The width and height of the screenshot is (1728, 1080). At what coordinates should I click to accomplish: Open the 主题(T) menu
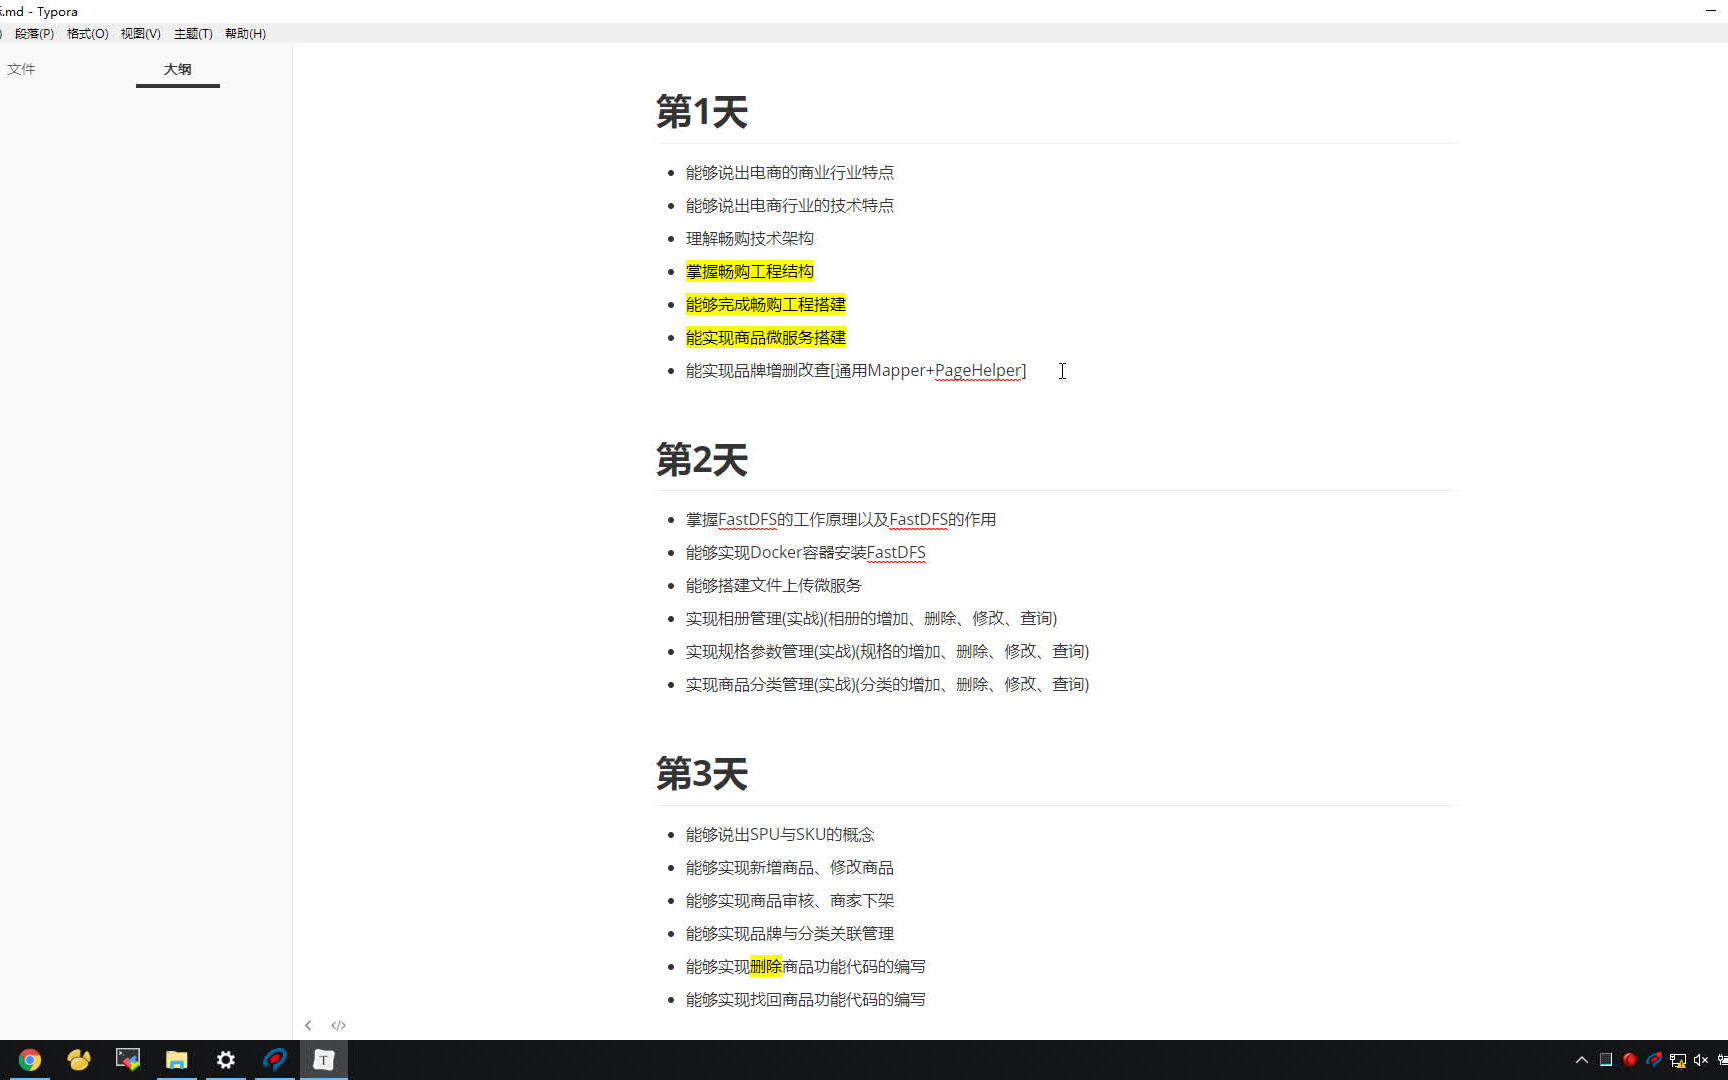tap(192, 33)
